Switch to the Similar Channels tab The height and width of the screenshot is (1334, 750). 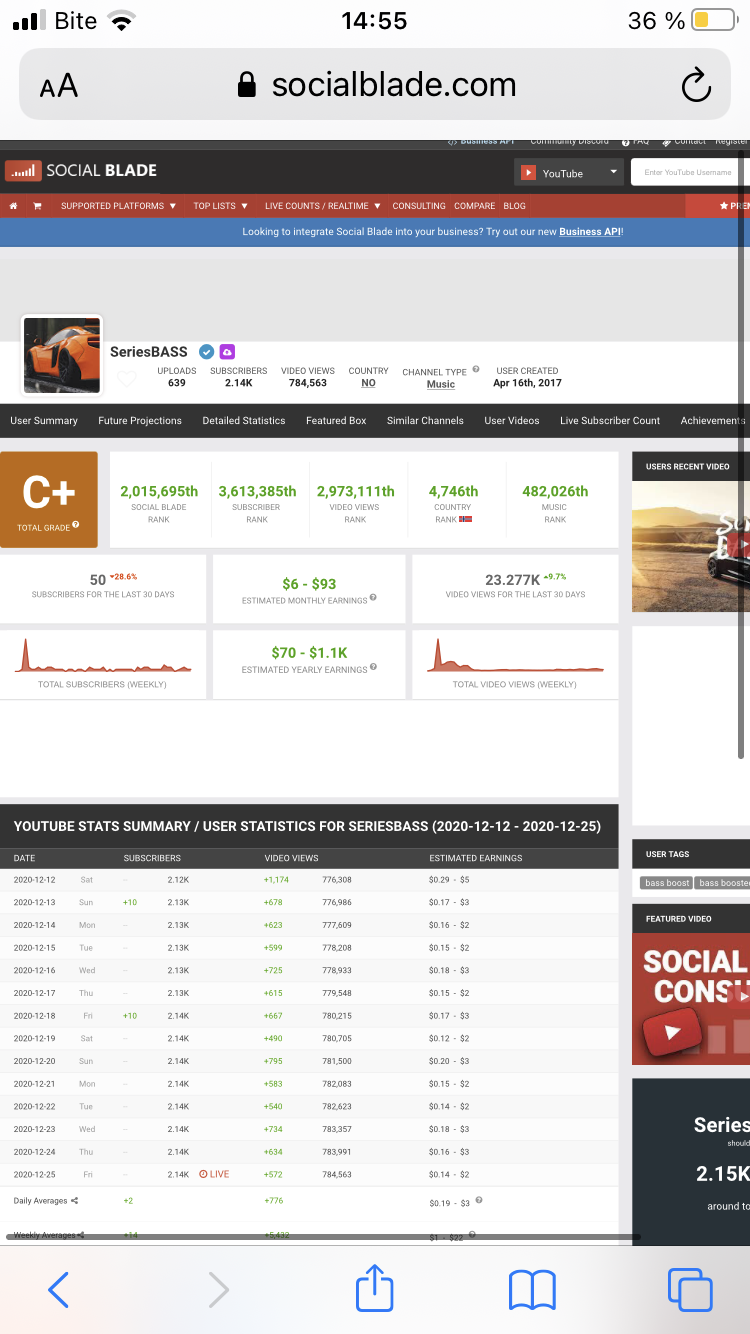tap(425, 421)
